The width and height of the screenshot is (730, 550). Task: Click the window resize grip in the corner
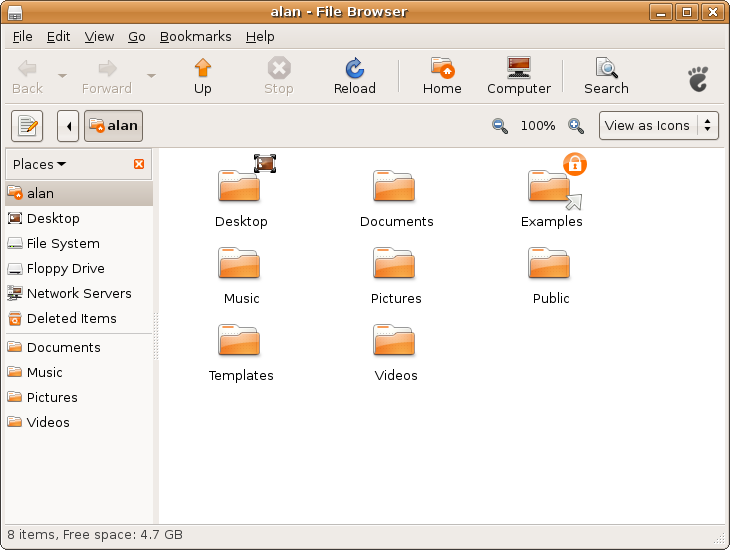tap(719, 538)
